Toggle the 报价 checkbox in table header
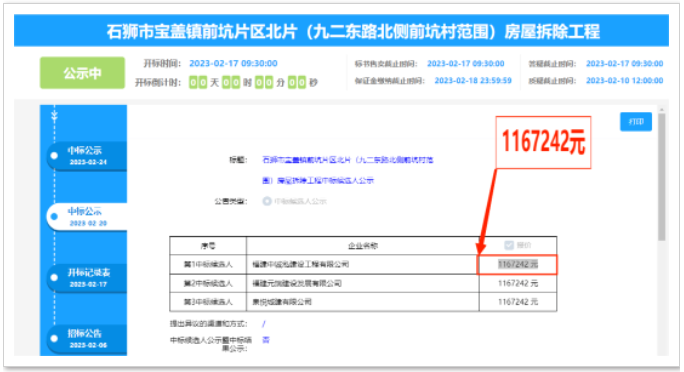This screenshot has width=684, height=372. coord(509,245)
